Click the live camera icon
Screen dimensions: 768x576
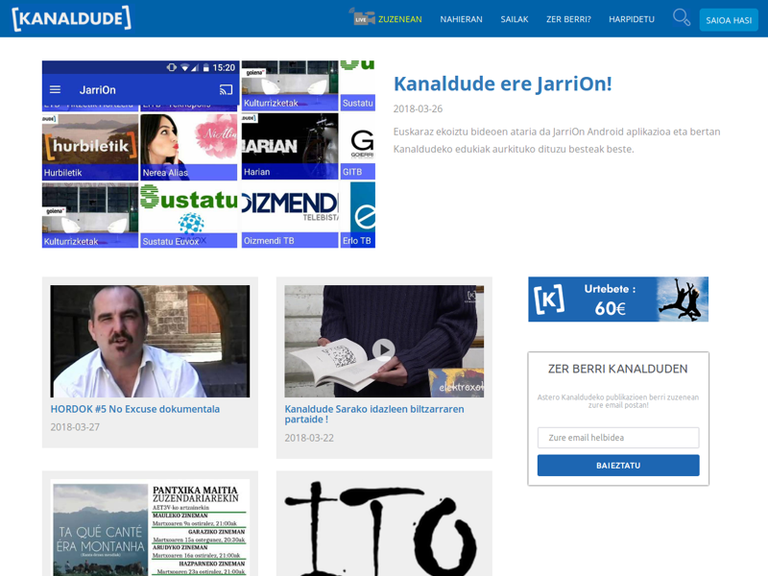(x=362, y=17)
